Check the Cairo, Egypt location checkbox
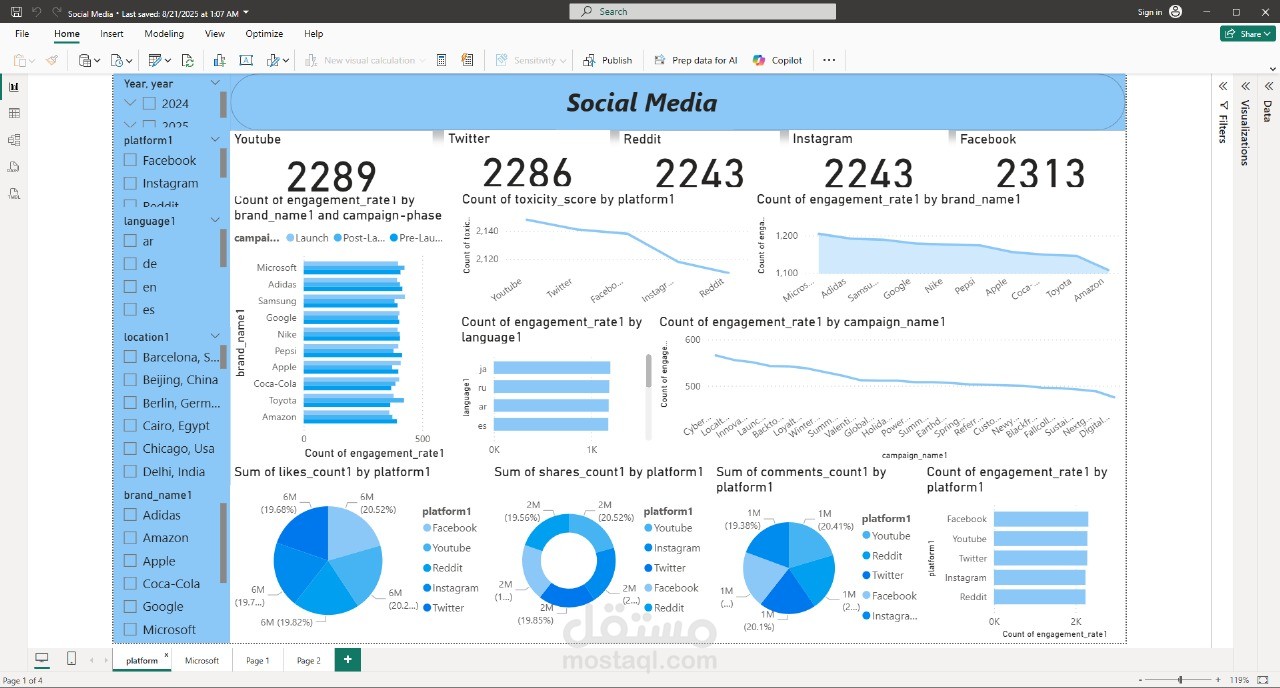Image resolution: width=1280 pixels, height=688 pixels. click(x=130, y=426)
